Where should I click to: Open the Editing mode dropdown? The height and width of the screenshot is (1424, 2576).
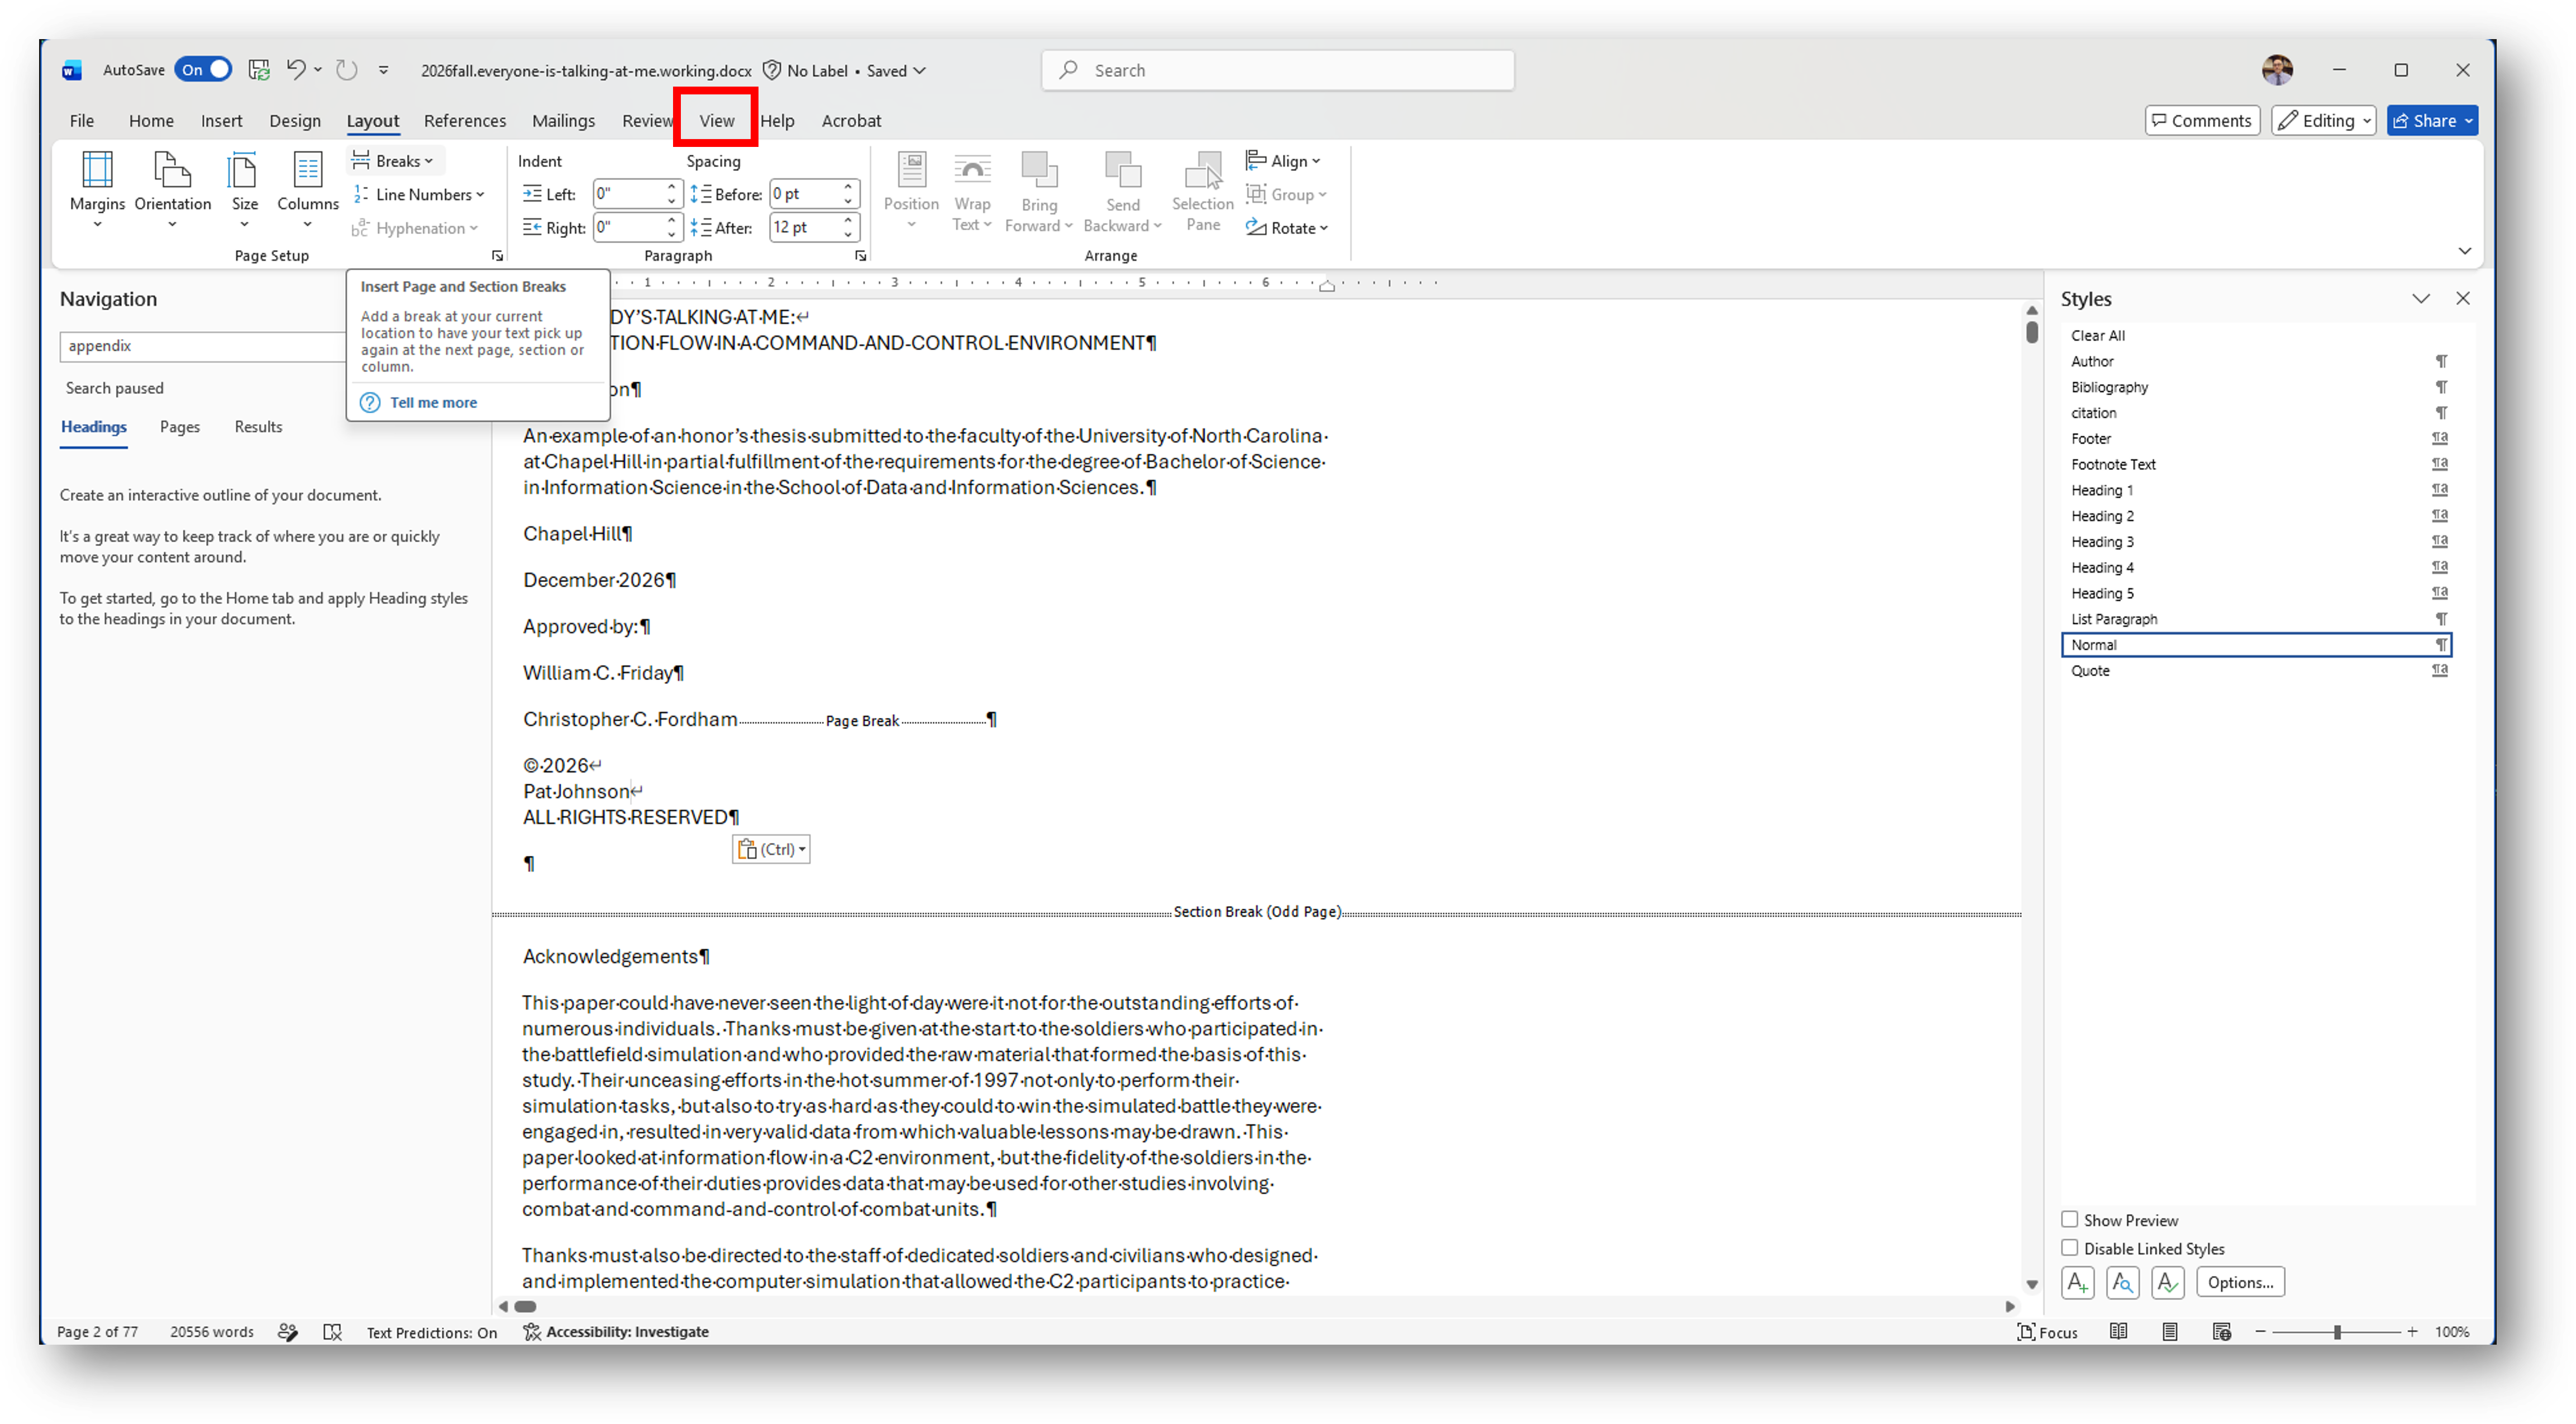[2323, 120]
